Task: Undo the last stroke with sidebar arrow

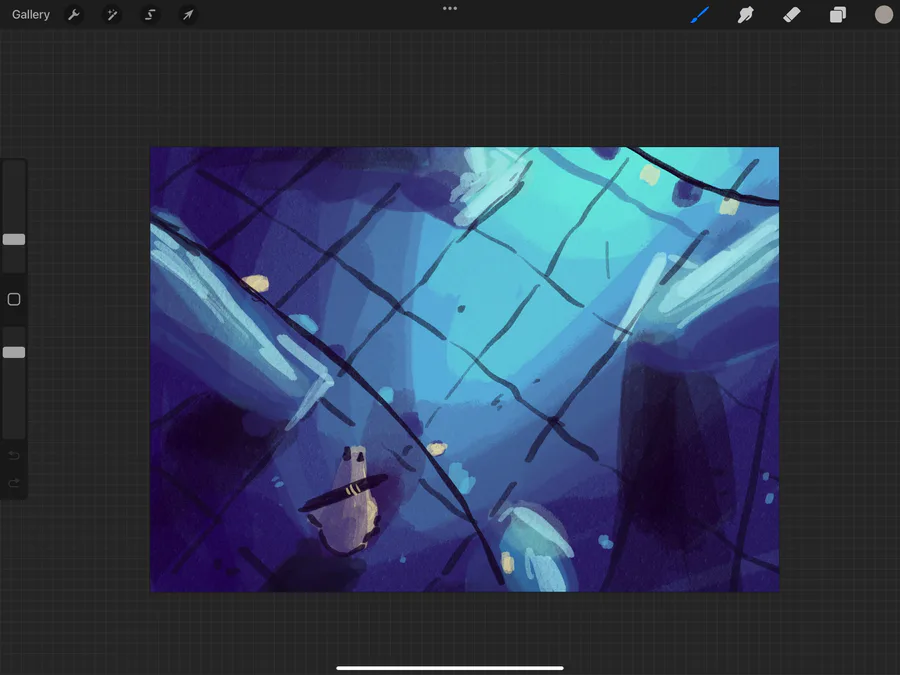Action: tap(14, 456)
